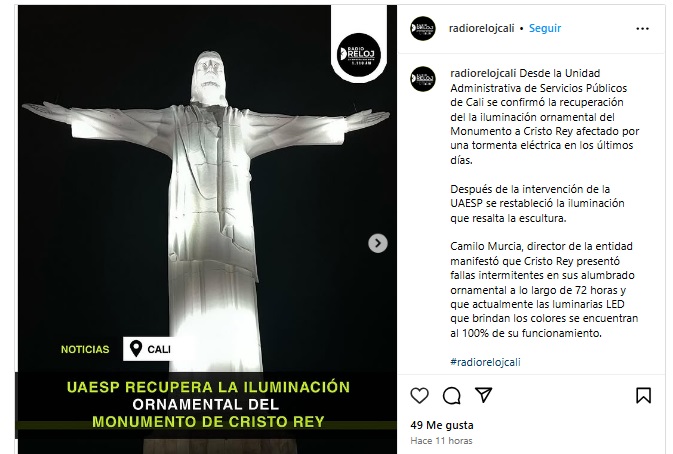Save the post with the bookmark icon
This screenshot has height=454, width=673.
coord(643,395)
